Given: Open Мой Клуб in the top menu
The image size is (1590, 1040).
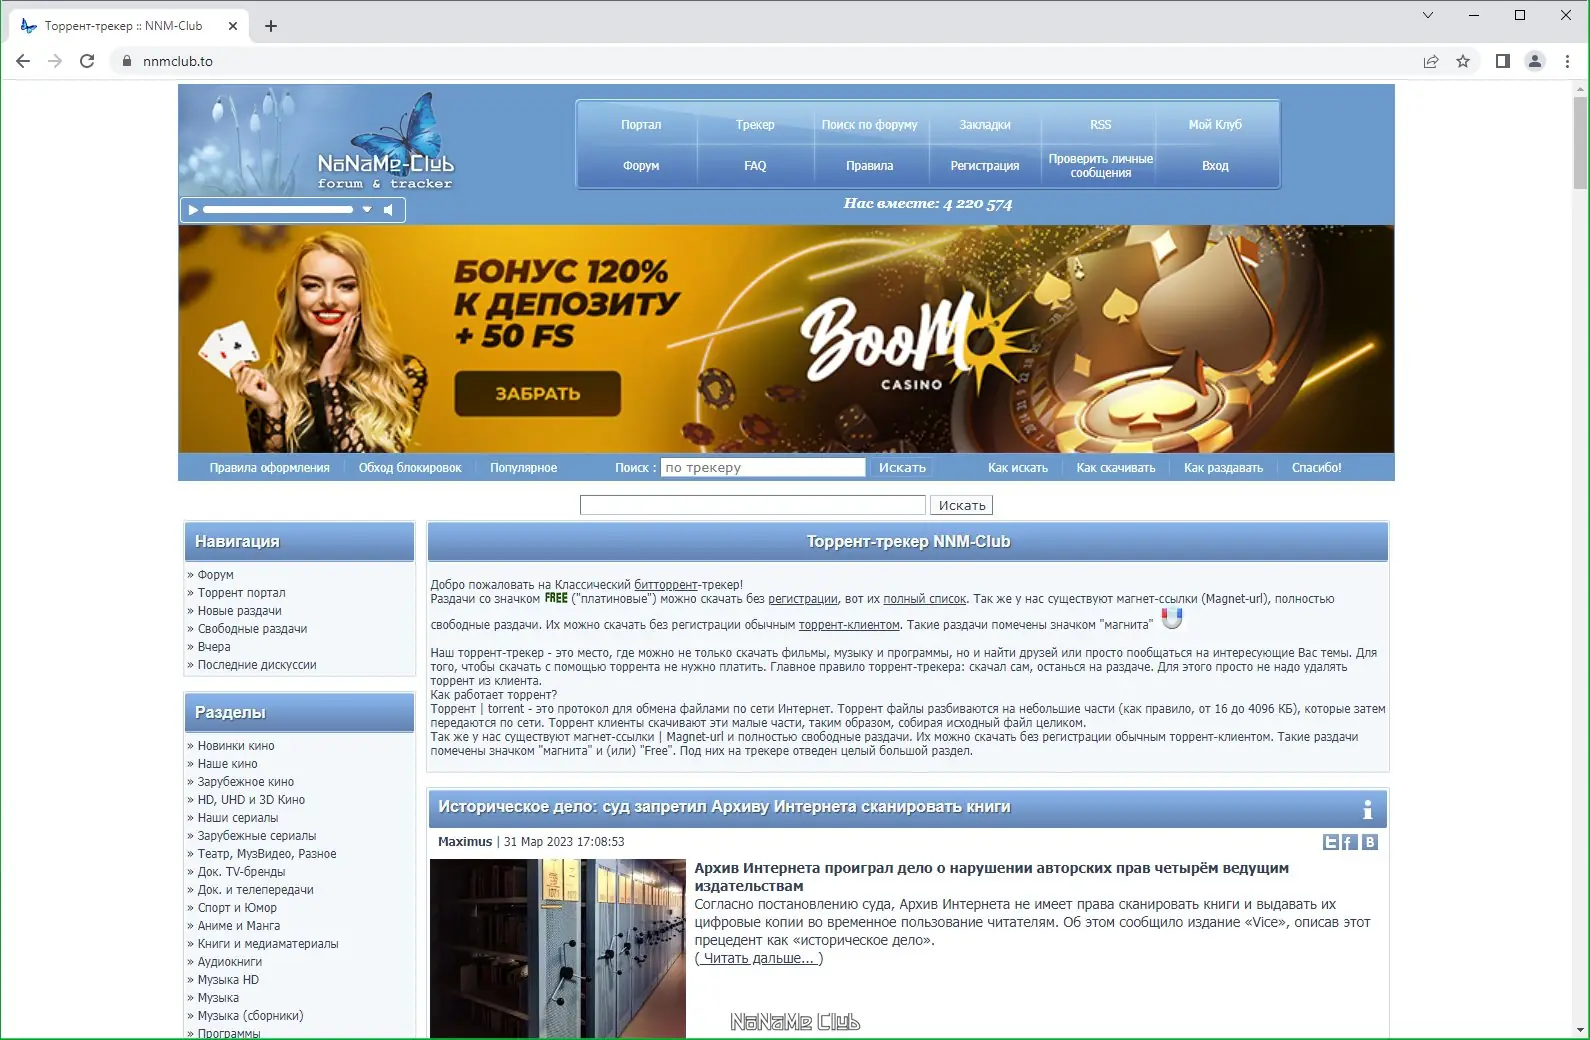Looking at the screenshot, I should coord(1215,125).
